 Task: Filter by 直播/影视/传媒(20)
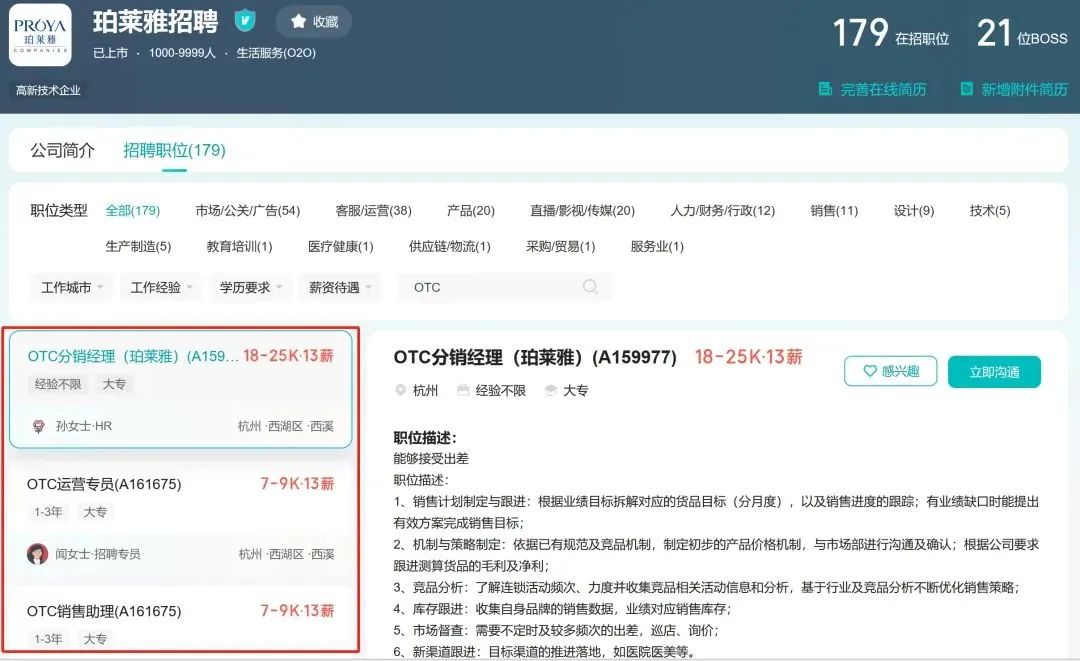click(582, 211)
